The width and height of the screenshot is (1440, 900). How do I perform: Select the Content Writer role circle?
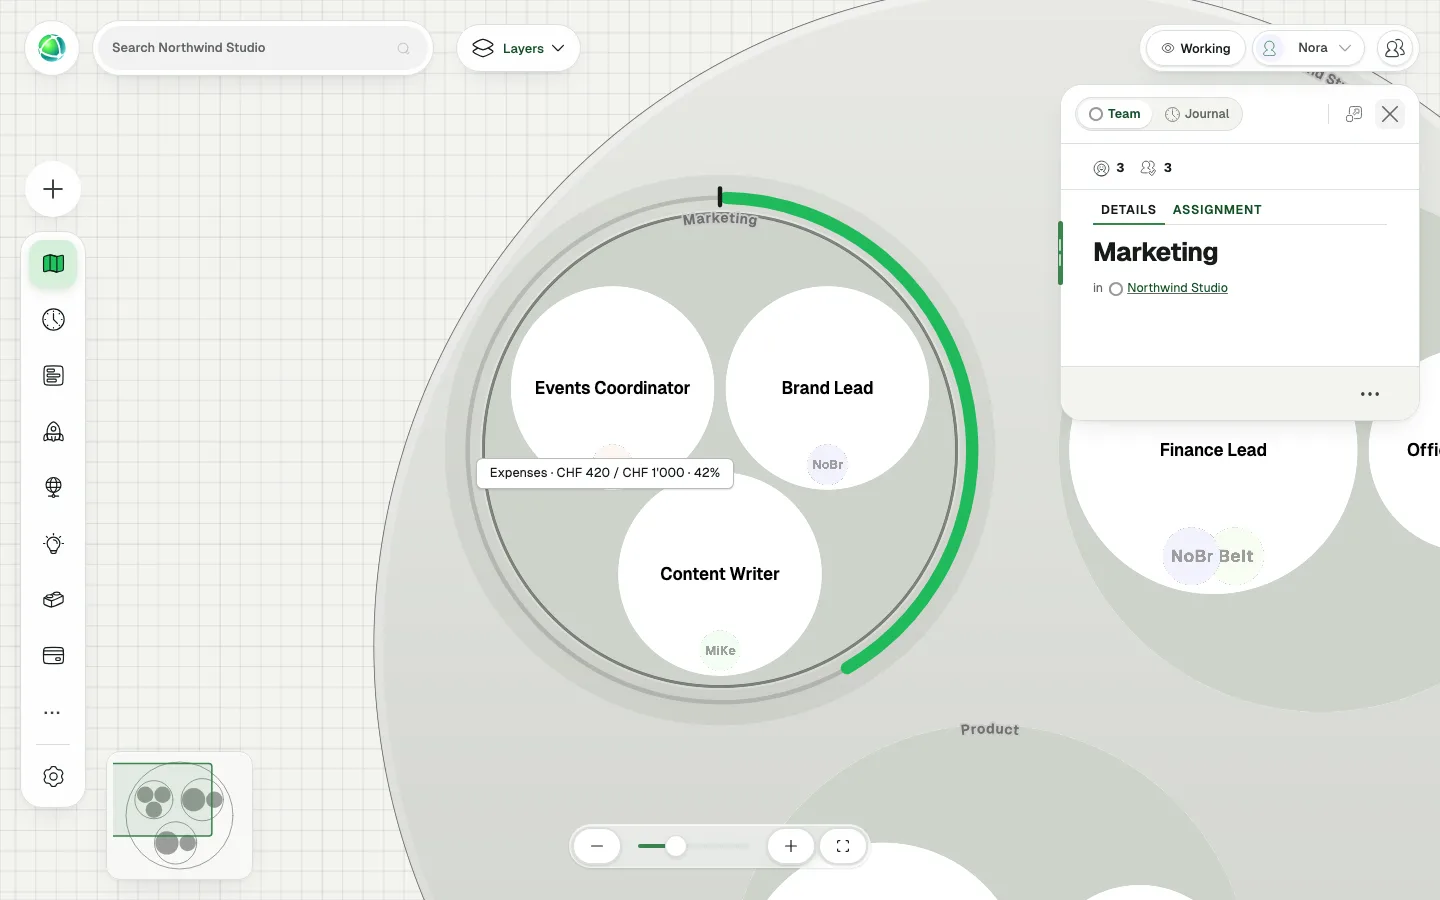(x=720, y=574)
